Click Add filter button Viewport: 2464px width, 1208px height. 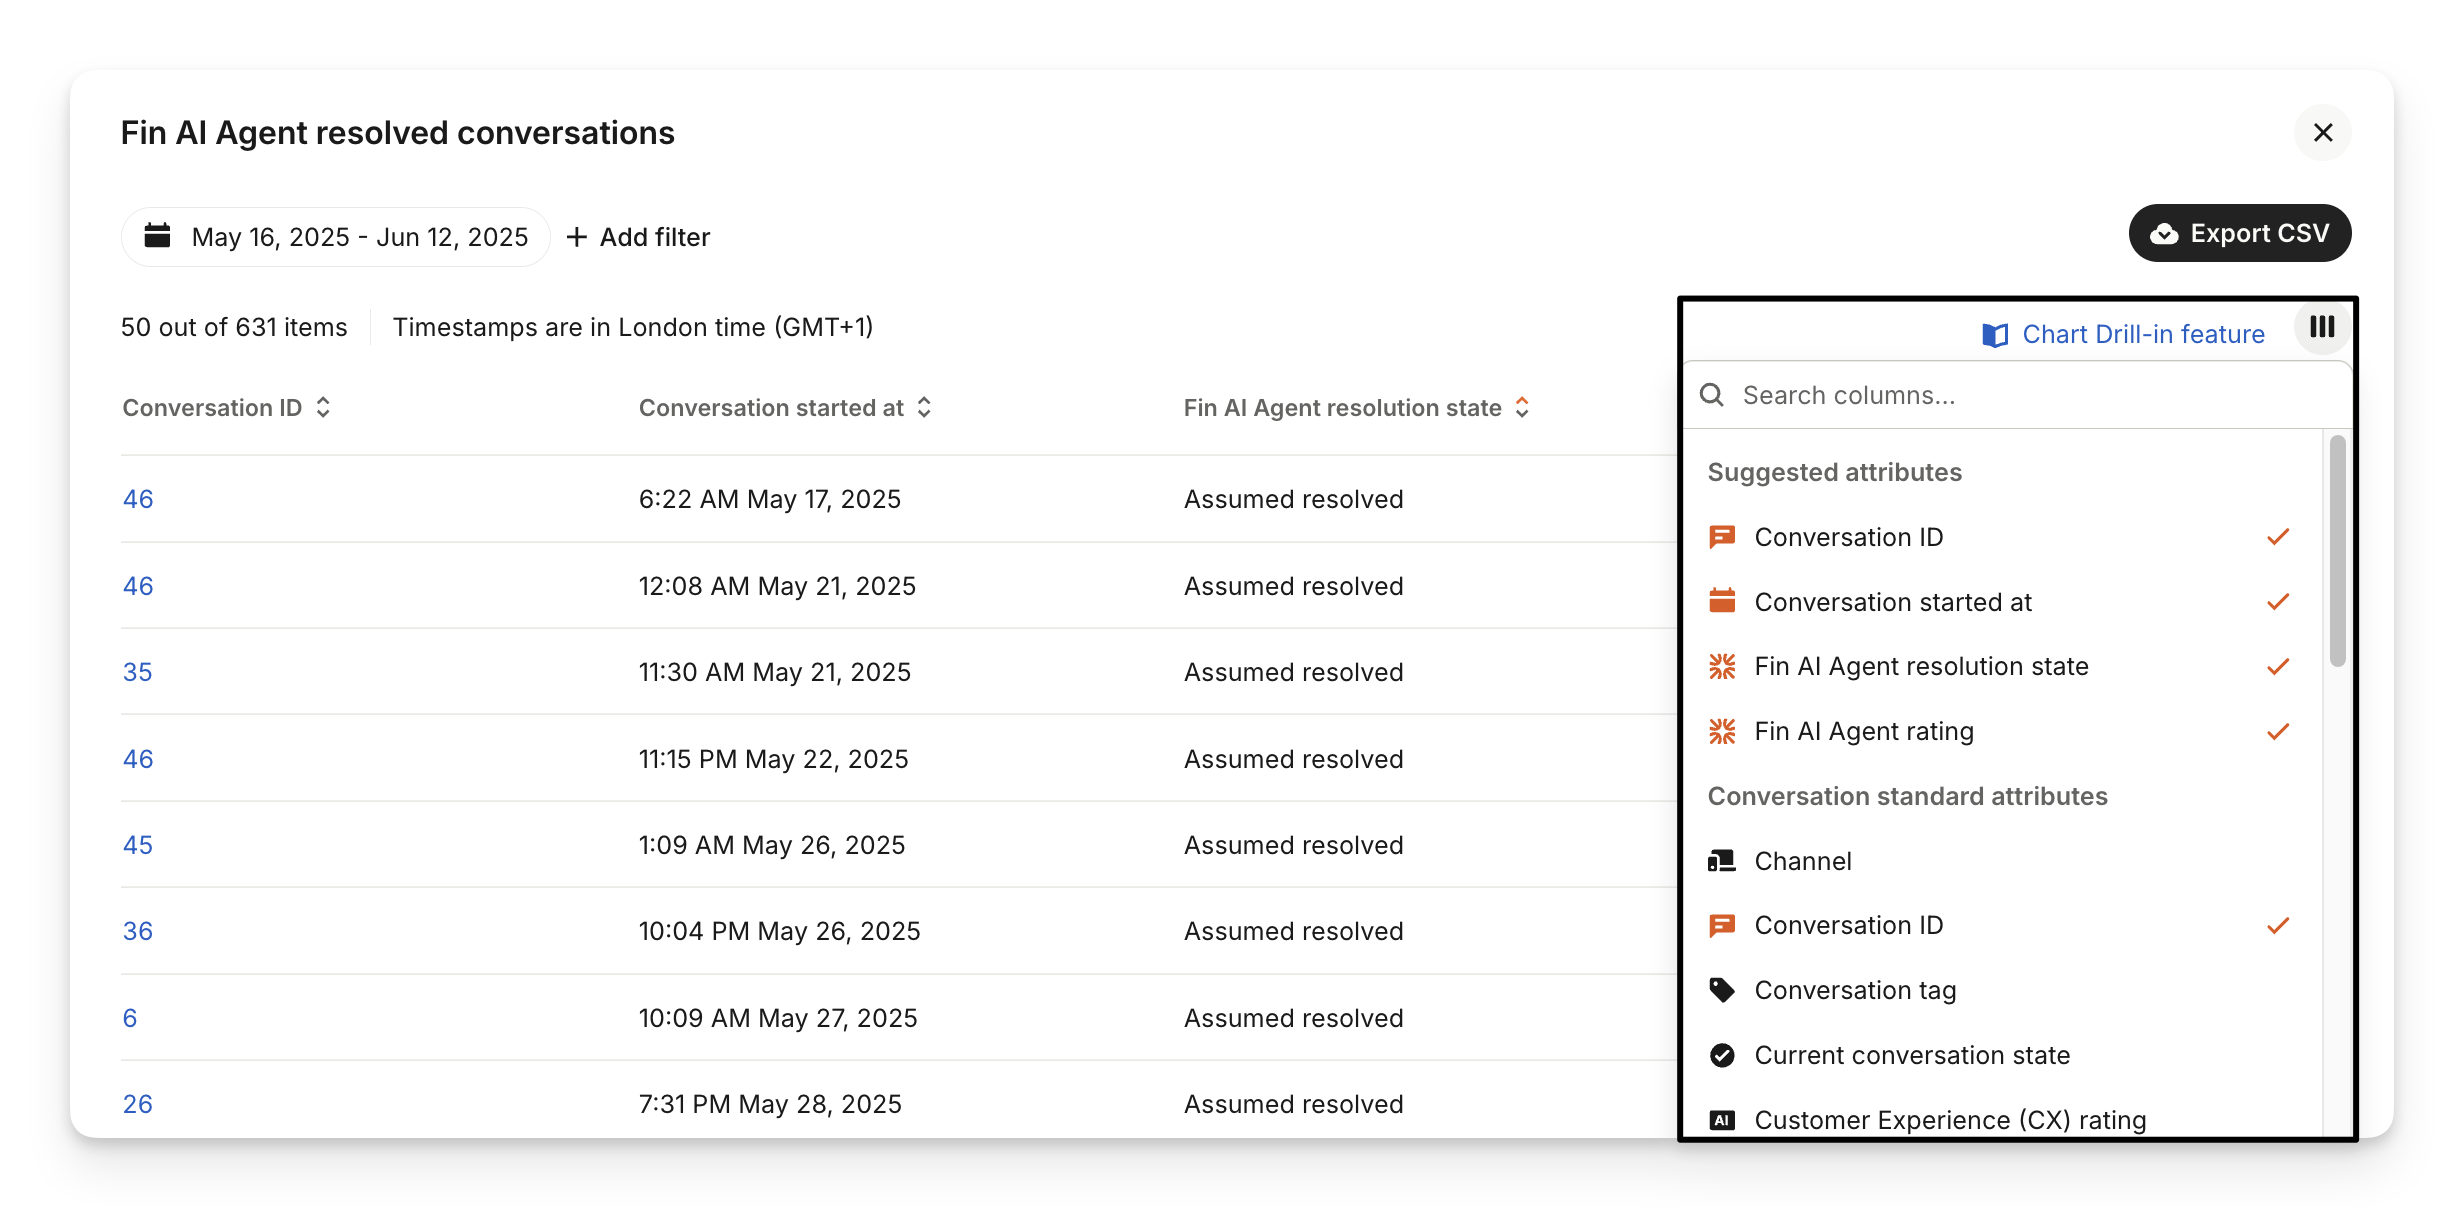(x=638, y=237)
